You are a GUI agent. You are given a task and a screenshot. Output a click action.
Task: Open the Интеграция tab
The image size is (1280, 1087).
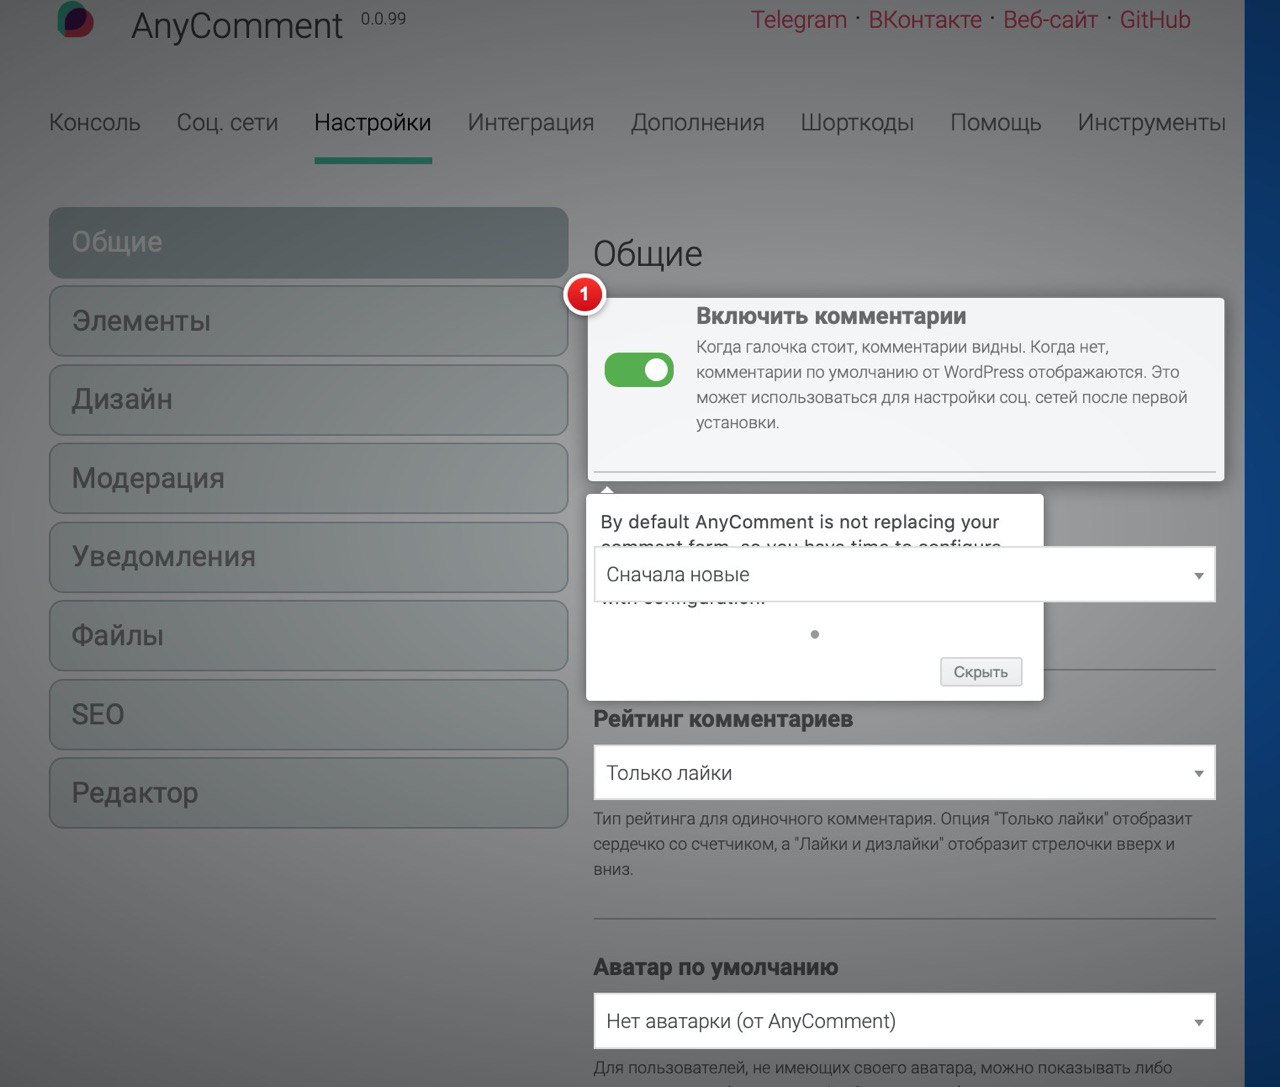531,123
